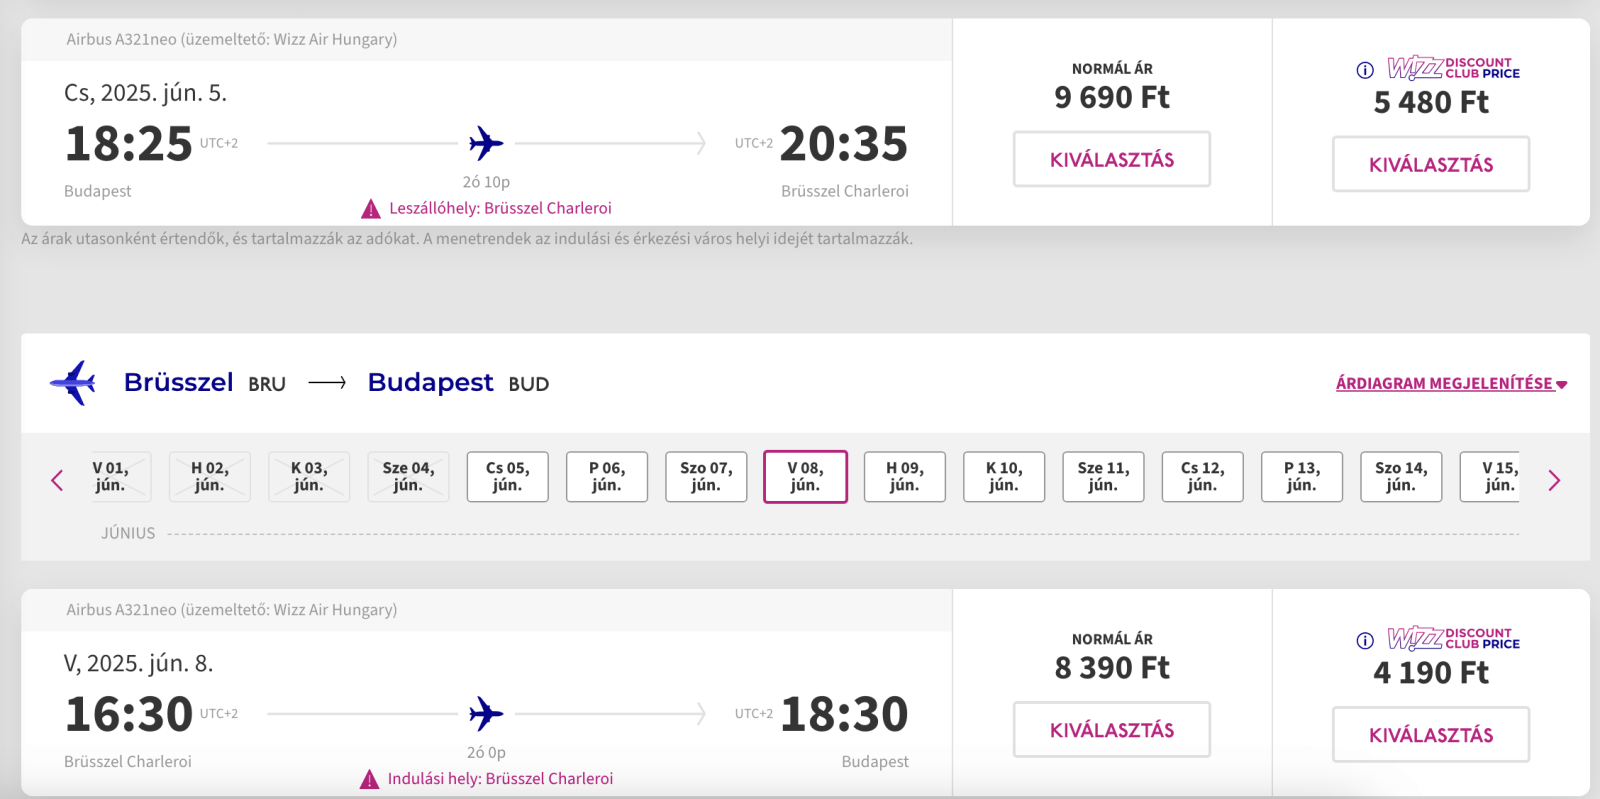1600x799 pixels.
Task: Click Kiválasztás under the 4 190 Ft club price
Action: (x=1431, y=735)
